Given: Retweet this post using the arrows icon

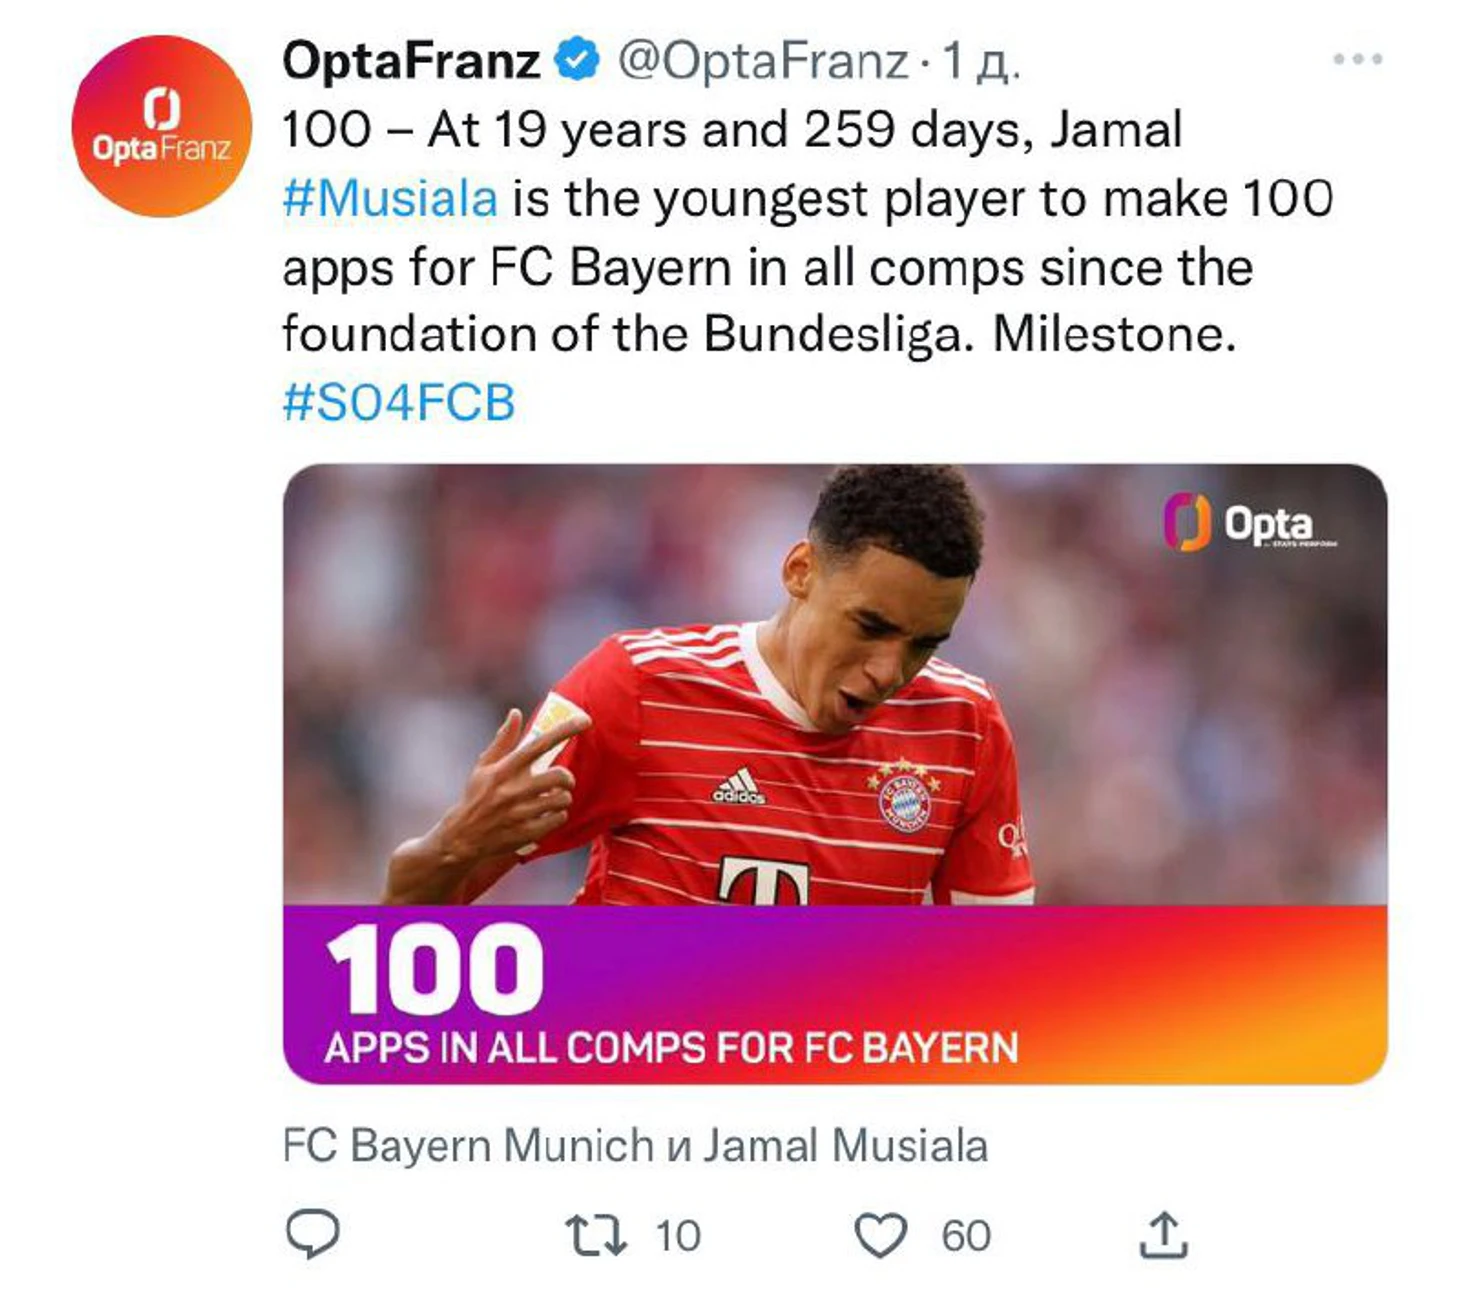Looking at the screenshot, I should click(x=596, y=1235).
